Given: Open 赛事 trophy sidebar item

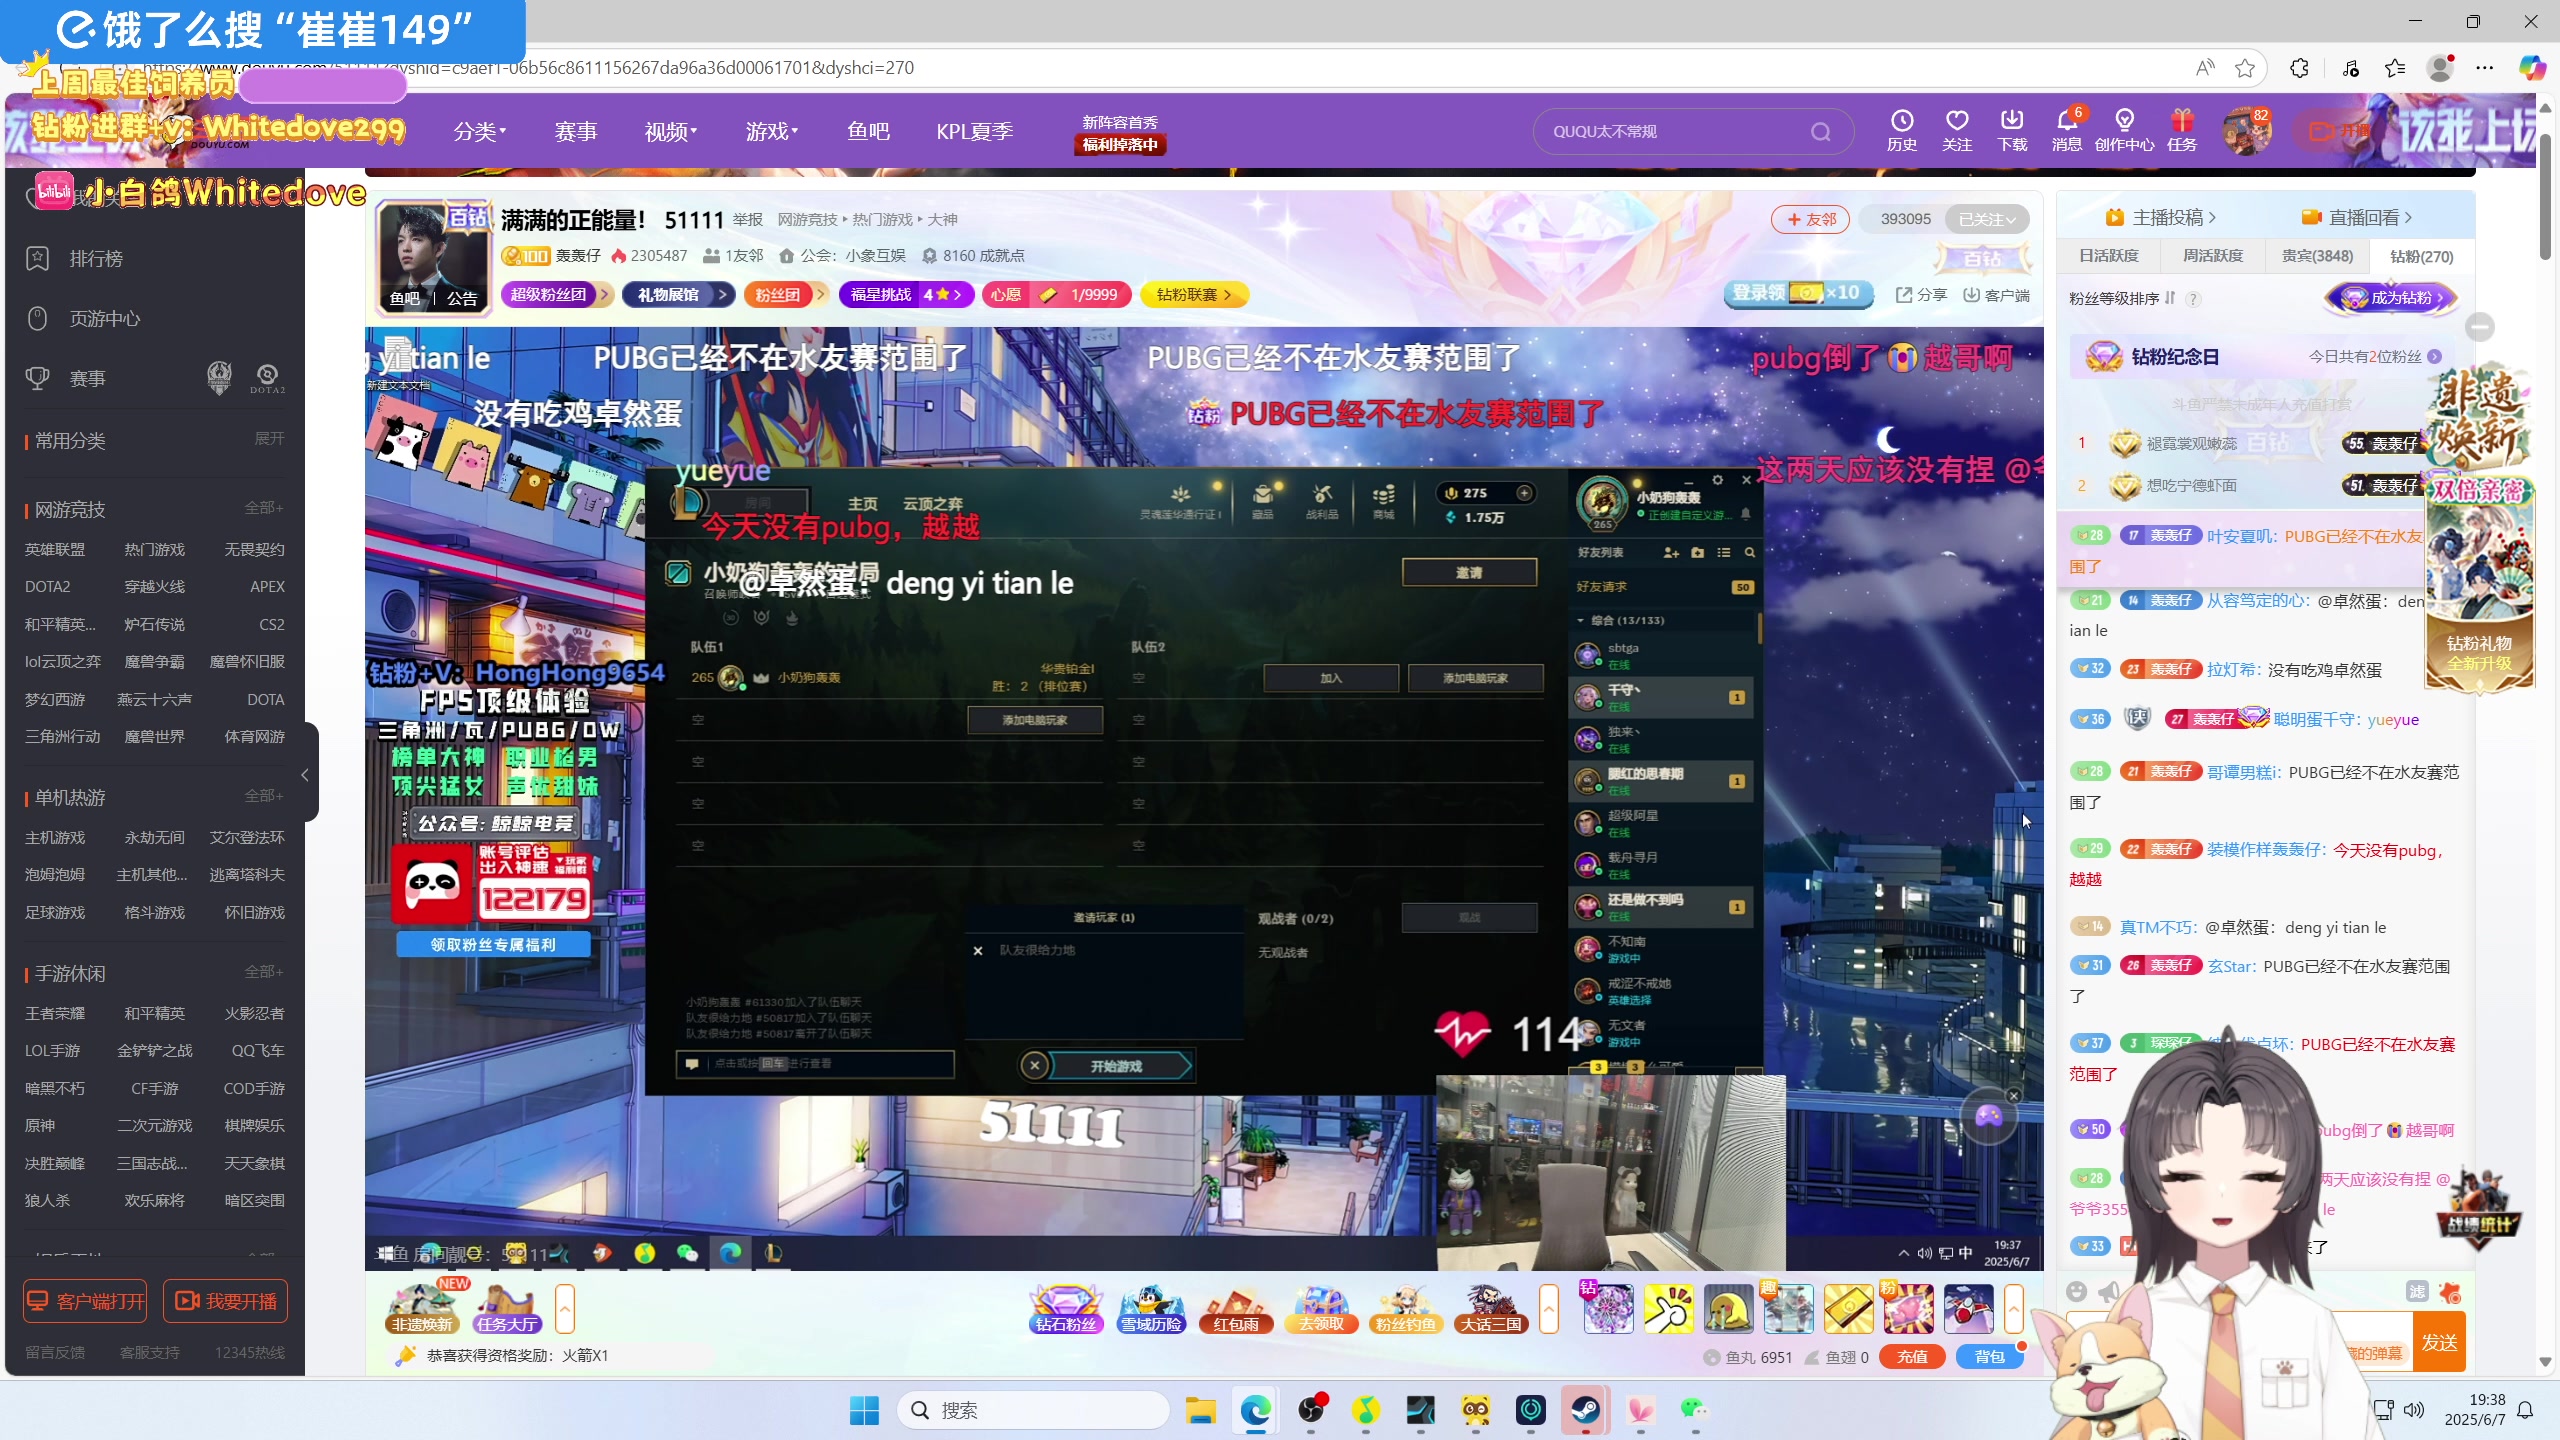Looking at the screenshot, I should (87, 379).
